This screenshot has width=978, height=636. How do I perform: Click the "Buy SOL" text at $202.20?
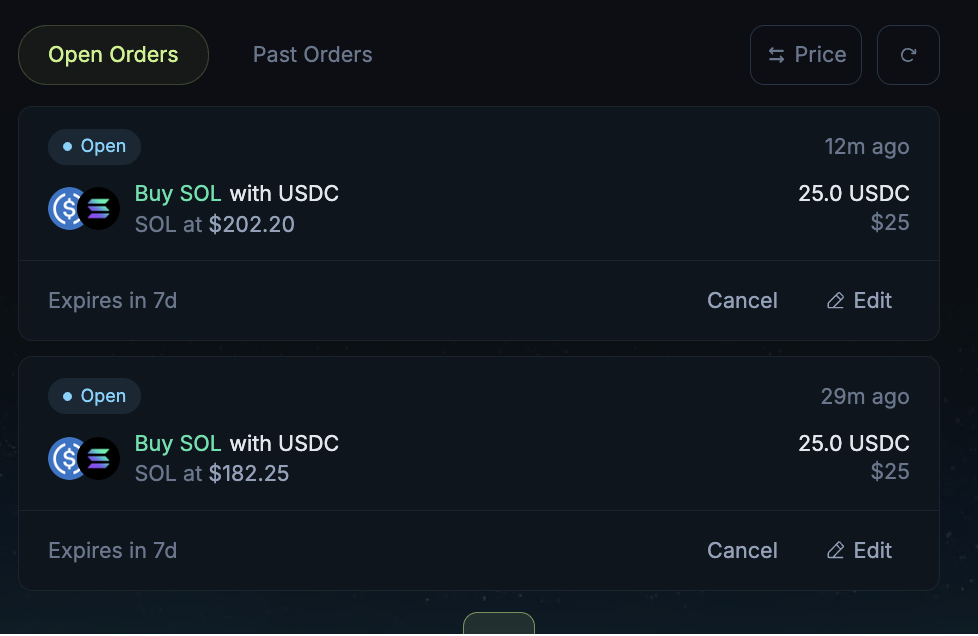[178, 193]
